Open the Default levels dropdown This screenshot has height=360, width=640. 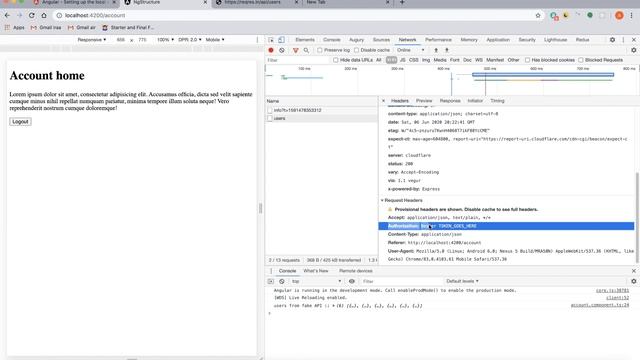click(x=462, y=282)
